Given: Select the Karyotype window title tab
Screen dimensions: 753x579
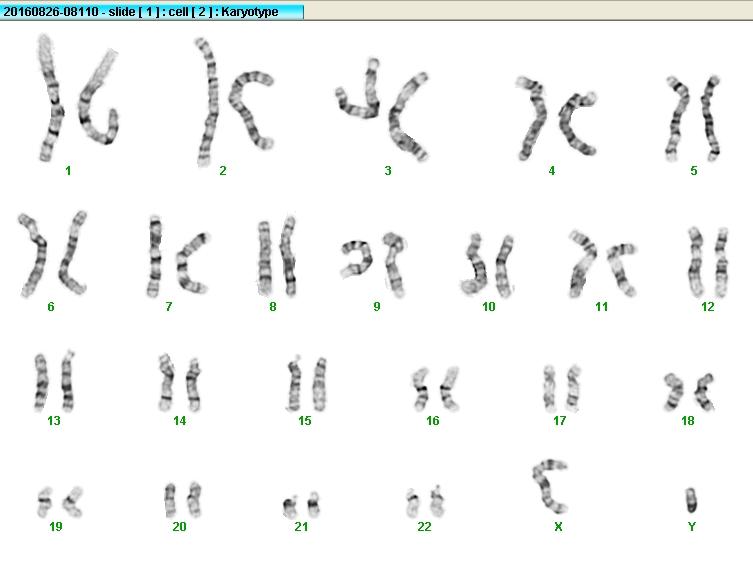Looking at the screenshot, I should (152, 12).
